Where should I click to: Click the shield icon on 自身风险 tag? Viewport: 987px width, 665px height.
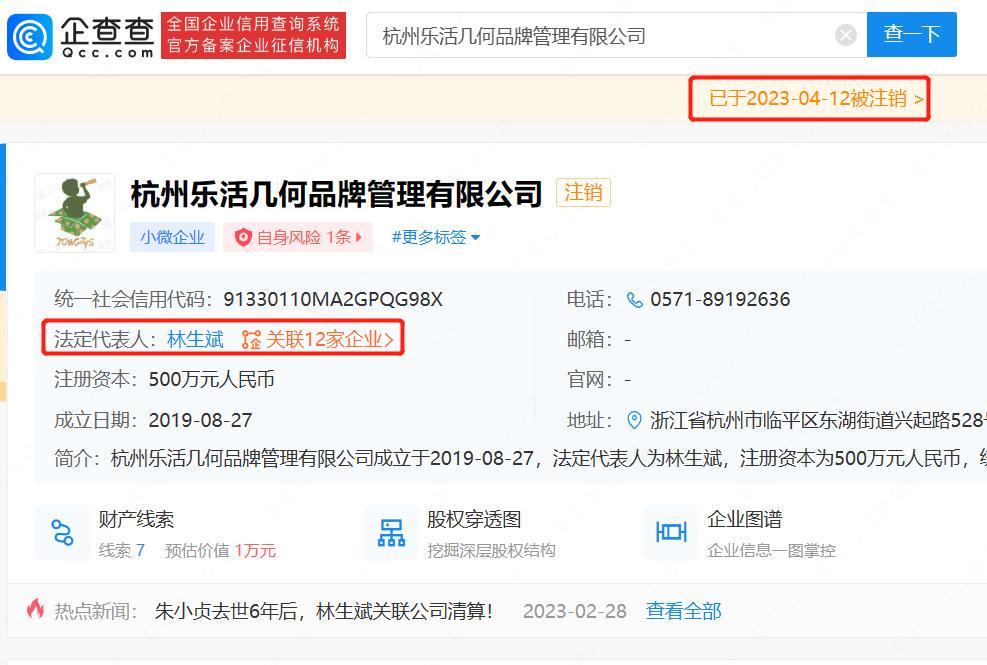(x=243, y=237)
